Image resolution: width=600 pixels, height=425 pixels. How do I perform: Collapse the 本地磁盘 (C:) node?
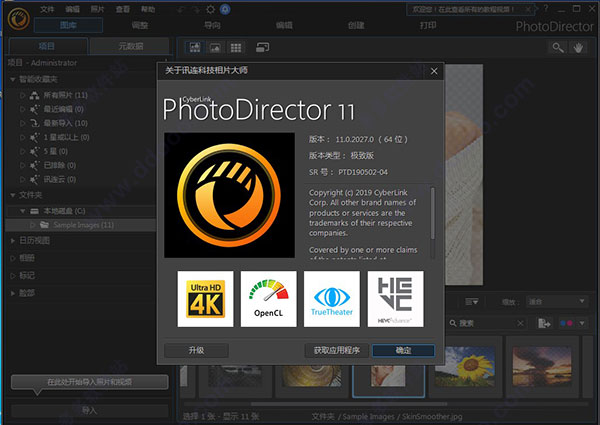(23, 211)
